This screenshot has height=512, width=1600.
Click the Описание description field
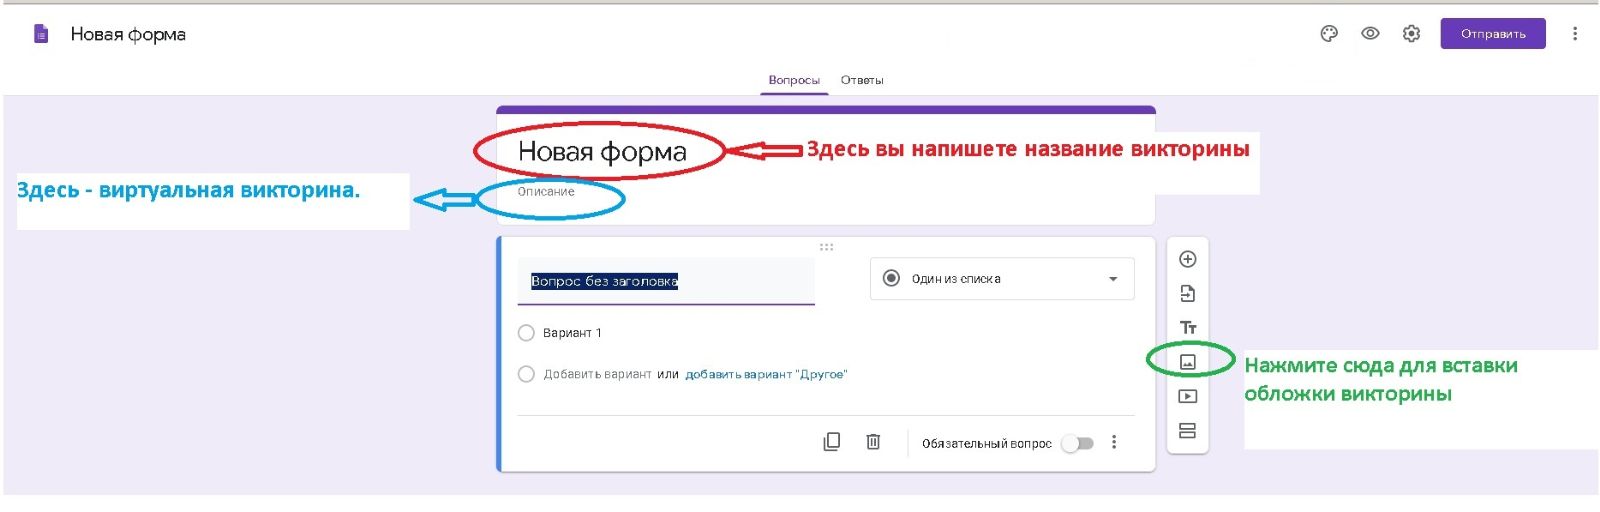click(546, 192)
